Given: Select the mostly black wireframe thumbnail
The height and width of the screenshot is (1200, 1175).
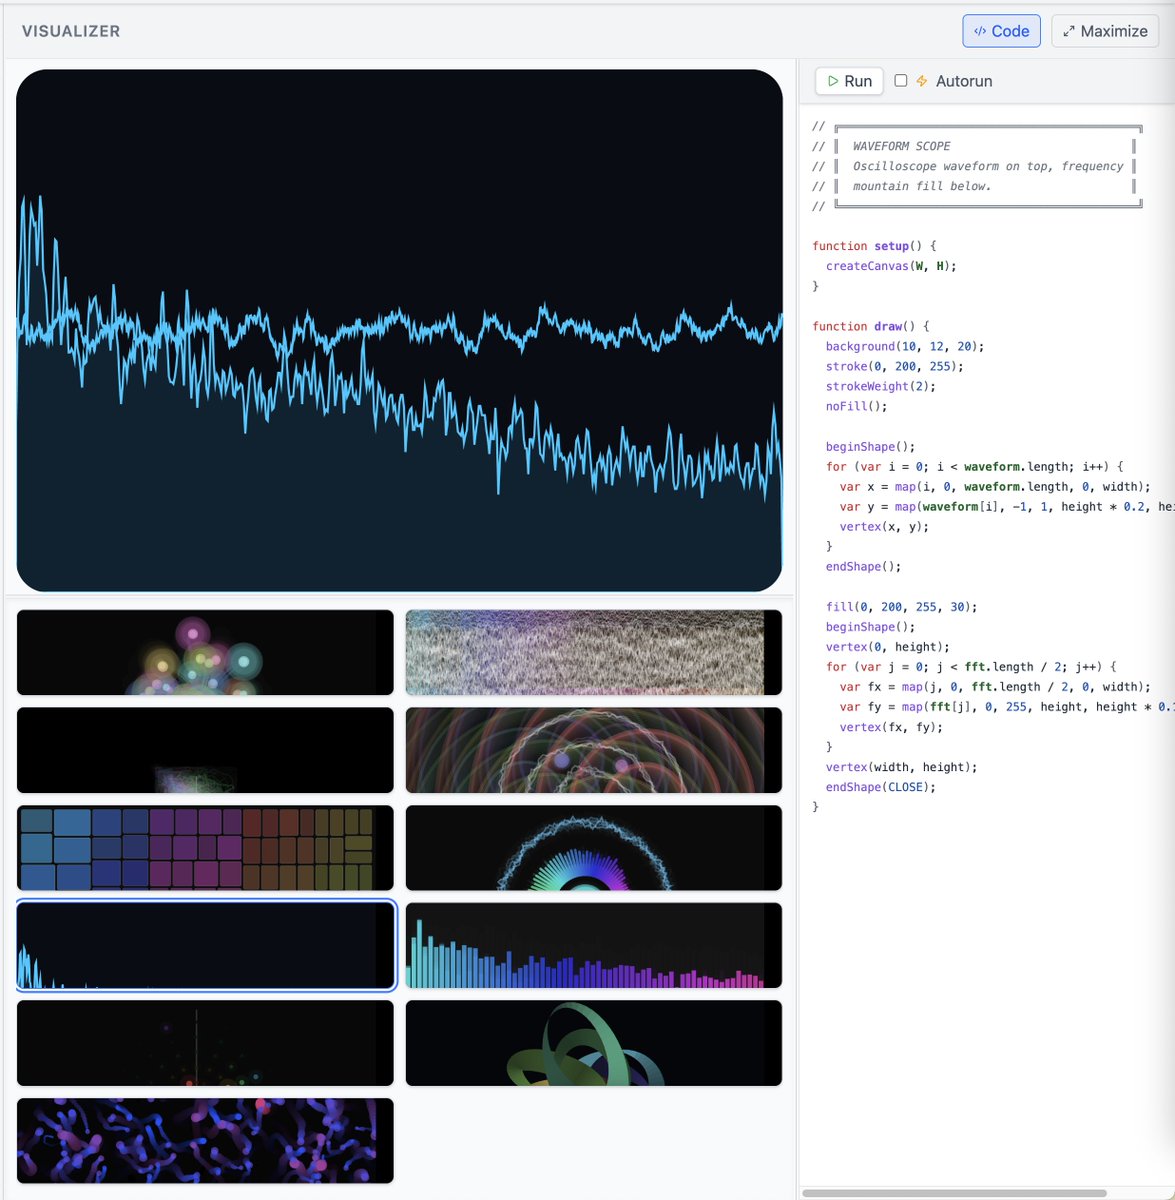Looking at the screenshot, I should pyautogui.click(x=205, y=750).
